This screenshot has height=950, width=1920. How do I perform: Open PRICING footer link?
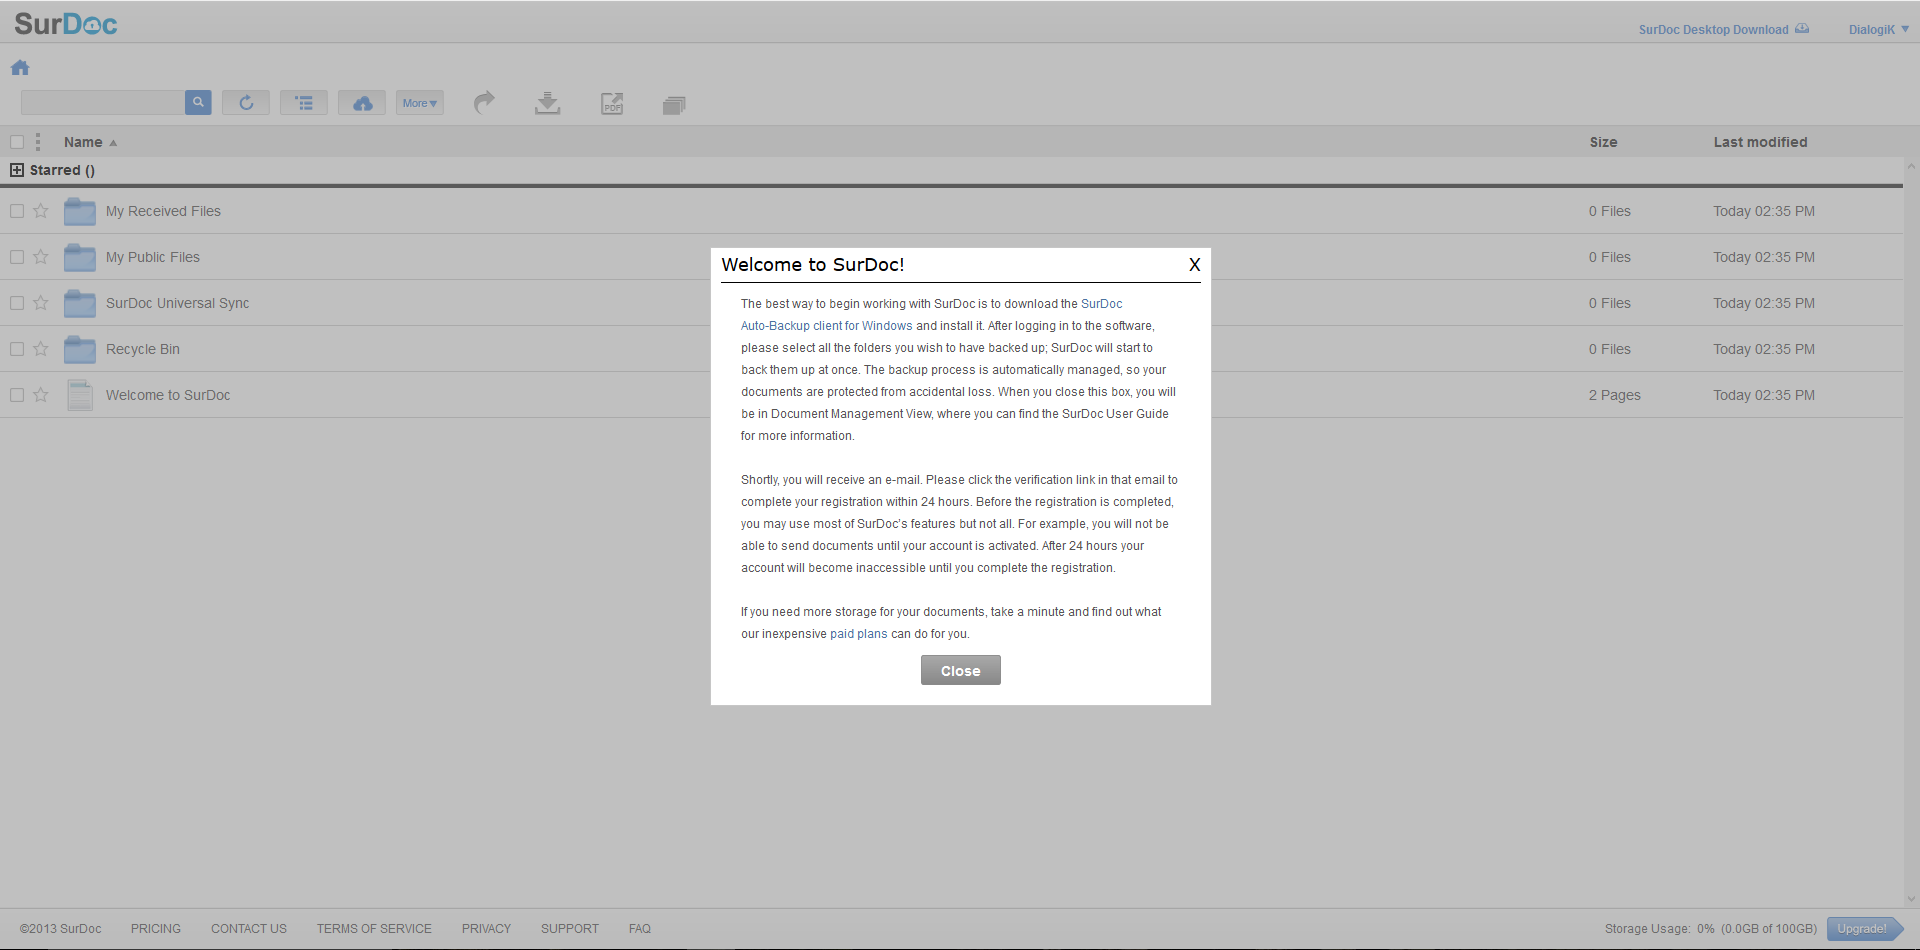click(156, 929)
